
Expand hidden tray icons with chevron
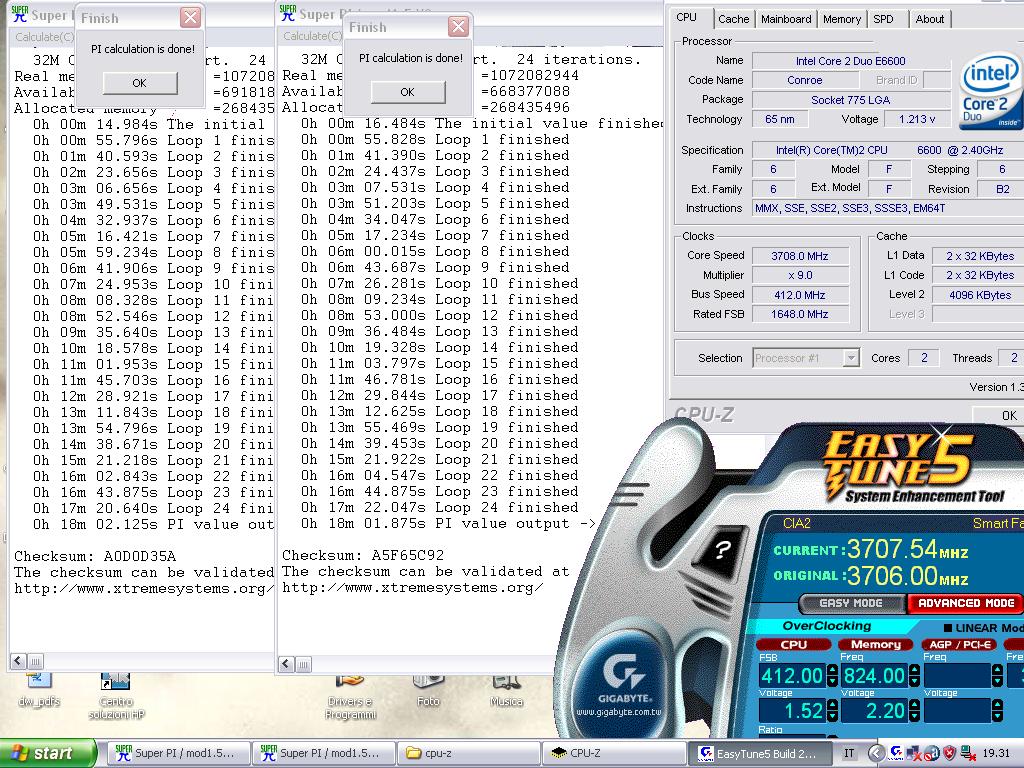876,753
